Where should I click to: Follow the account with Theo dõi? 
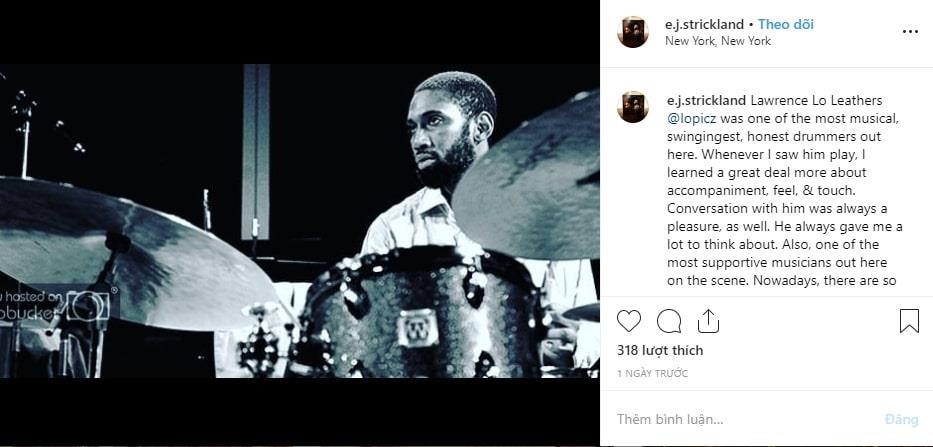(x=785, y=24)
